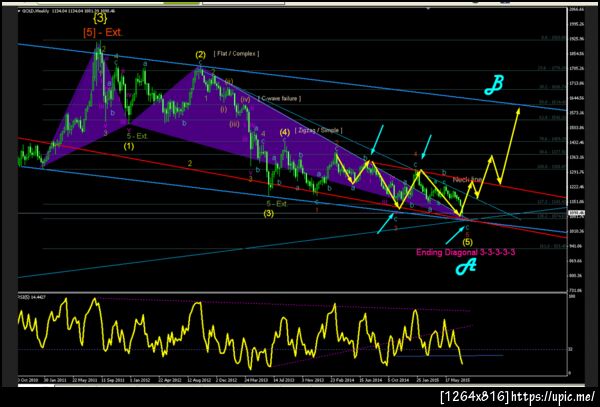Screen dimensions: 600x407
Task: Click the (ii) sub-wave label
Action: pyautogui.click(x=229, y=81)
